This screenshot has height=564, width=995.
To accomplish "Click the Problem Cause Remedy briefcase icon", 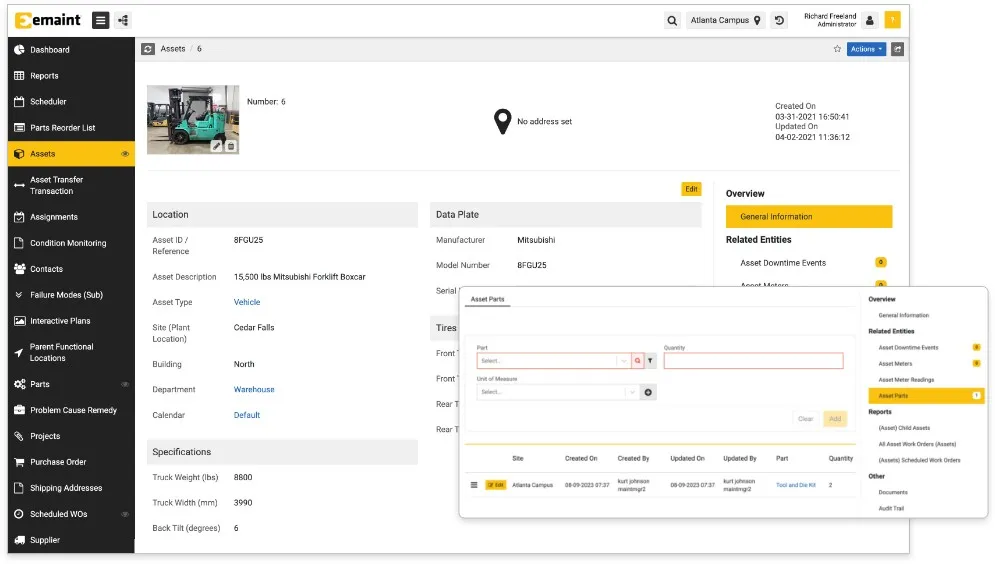I will 20,410.
